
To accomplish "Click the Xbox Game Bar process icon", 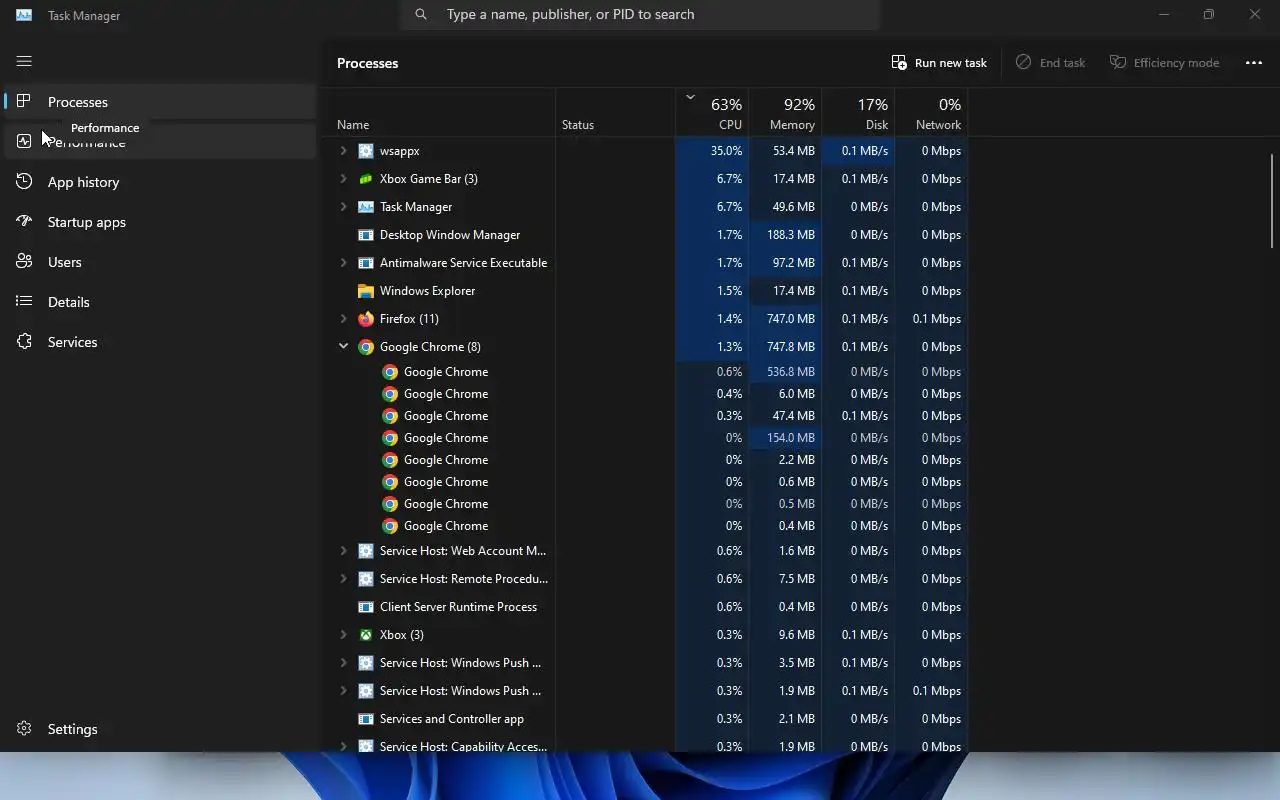I will (x=366, y=179).
